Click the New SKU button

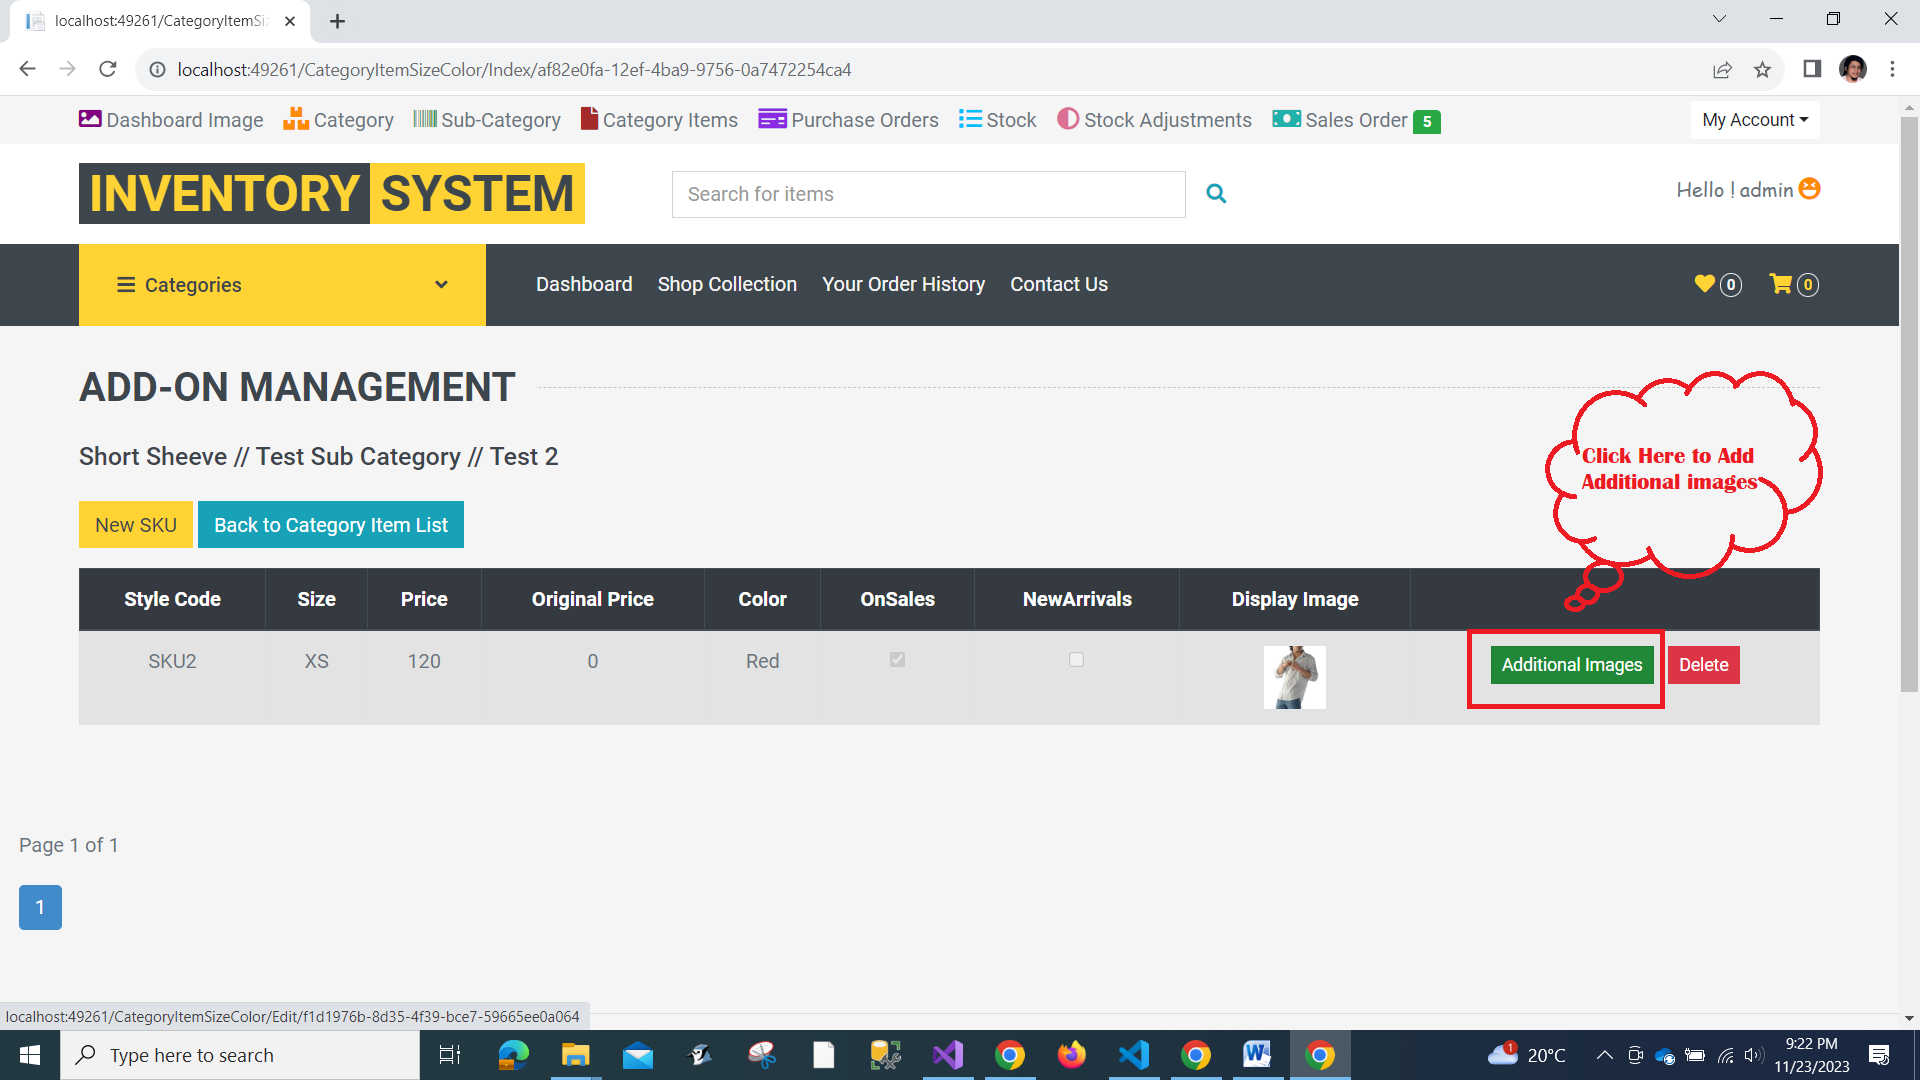136,525
